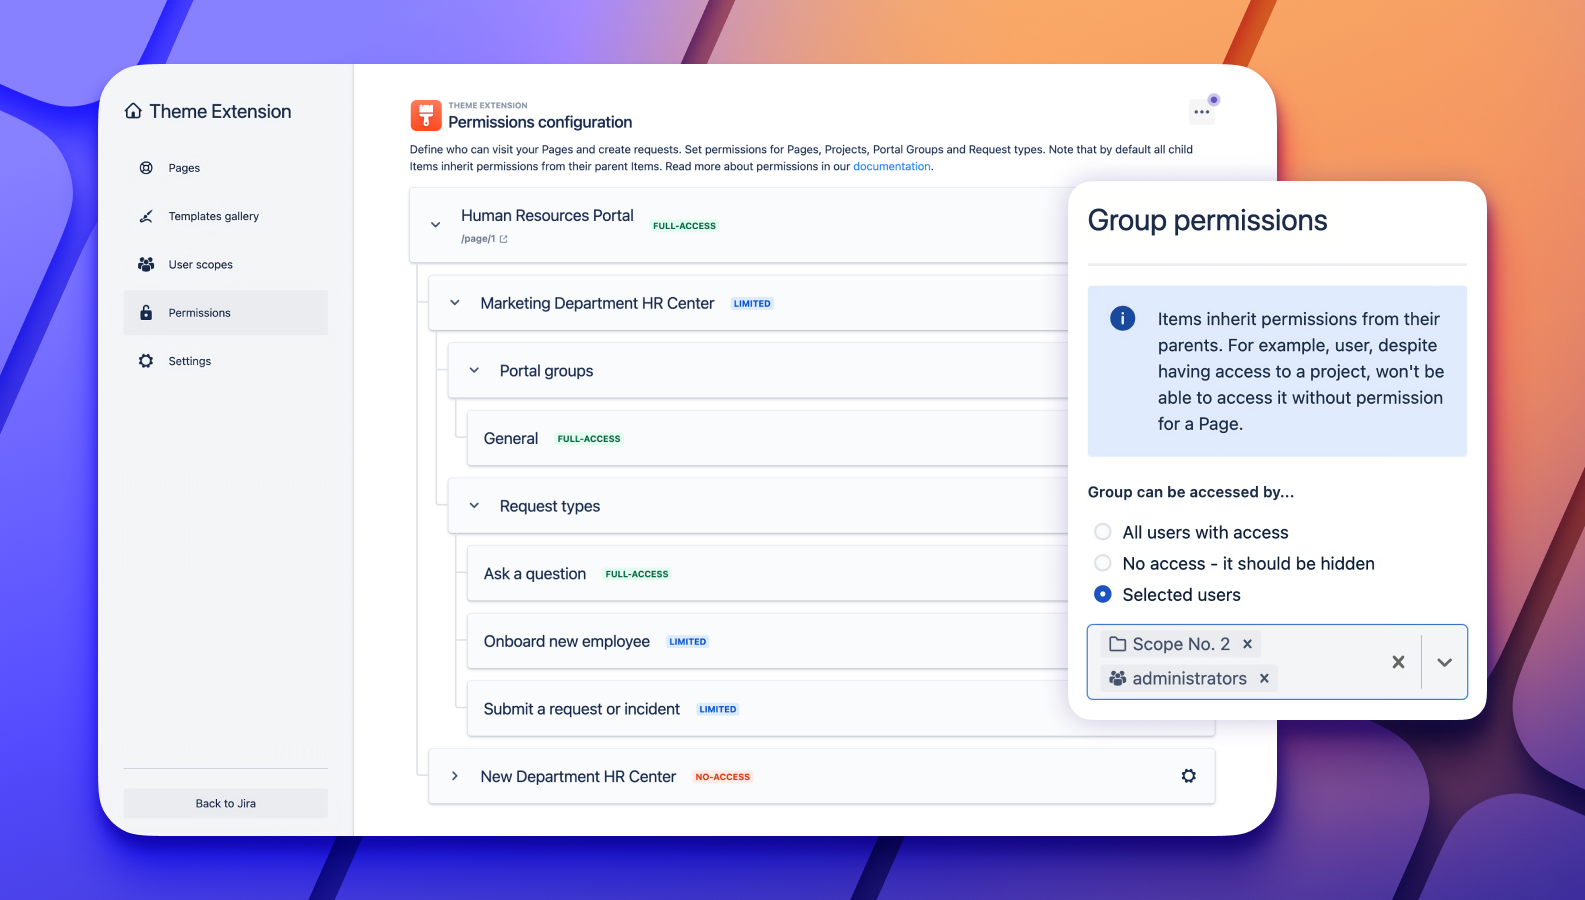
Task: Go to User scopes section
Action: tap(226, 264)
